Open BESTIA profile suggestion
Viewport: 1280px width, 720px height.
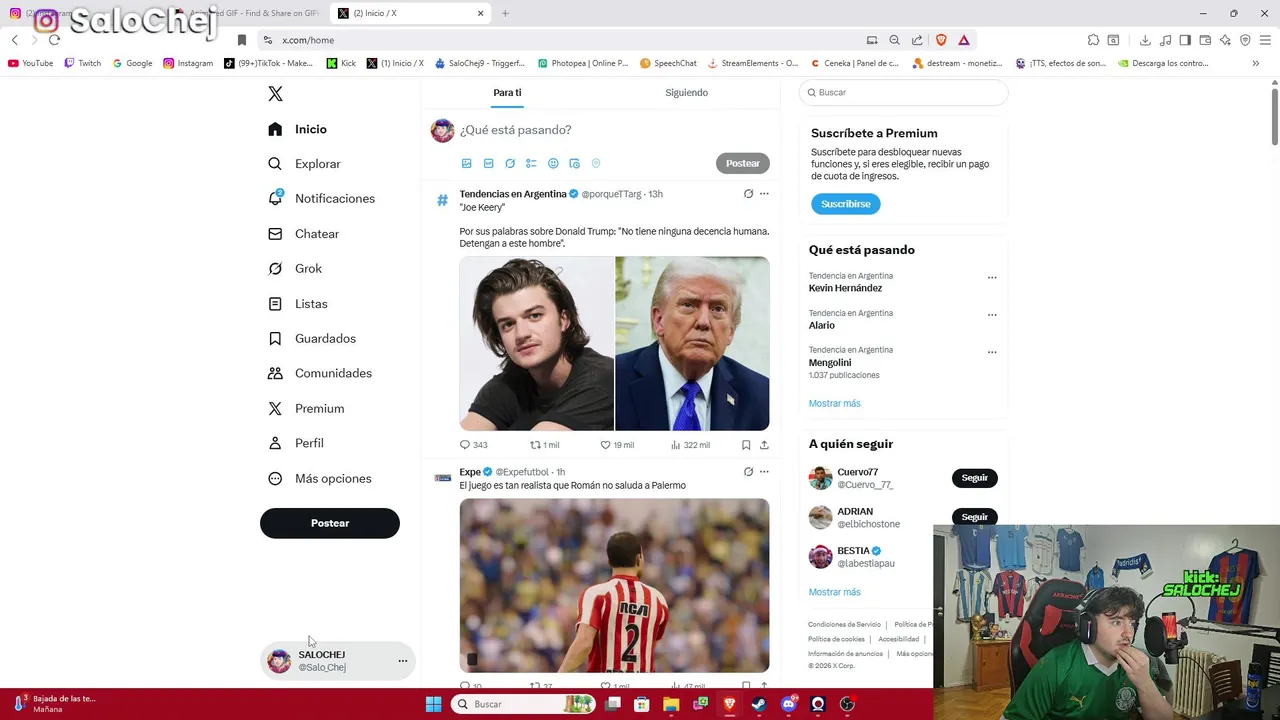point(865,557)
